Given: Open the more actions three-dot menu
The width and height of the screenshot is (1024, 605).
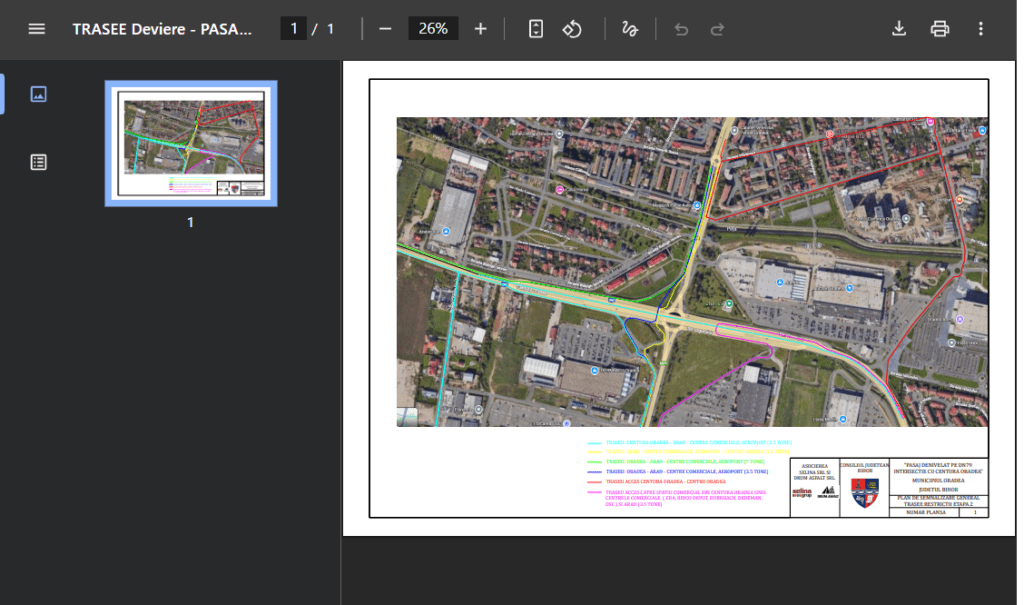Looking at the screenshot, I should pos(980,29).
